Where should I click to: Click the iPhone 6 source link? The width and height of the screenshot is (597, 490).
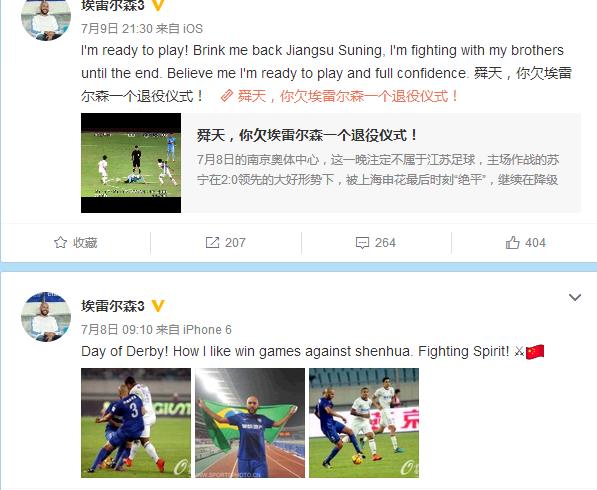(x=207, y=329)
